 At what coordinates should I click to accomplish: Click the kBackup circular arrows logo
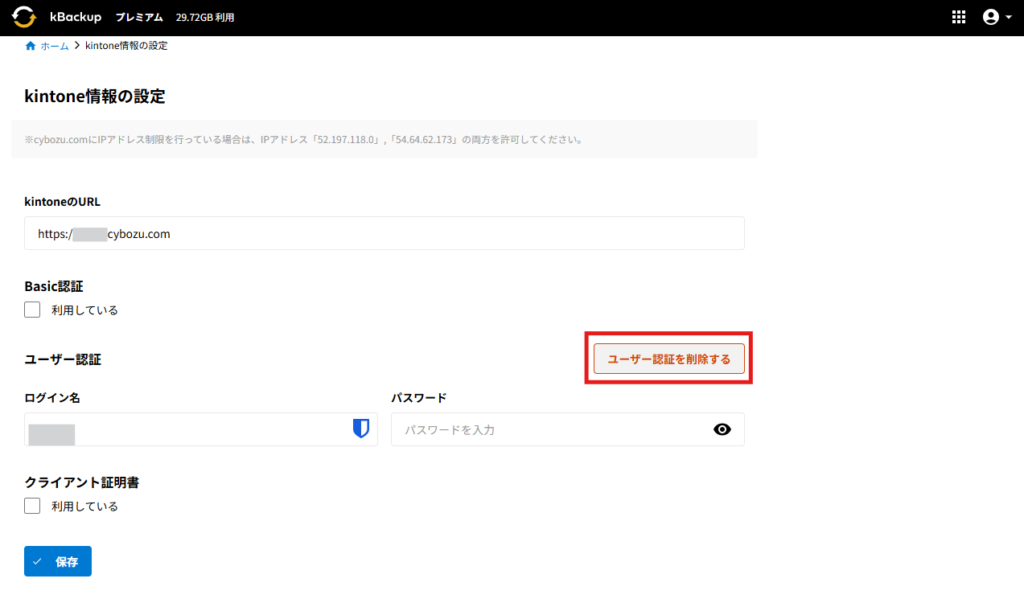(x=24, y=17)
